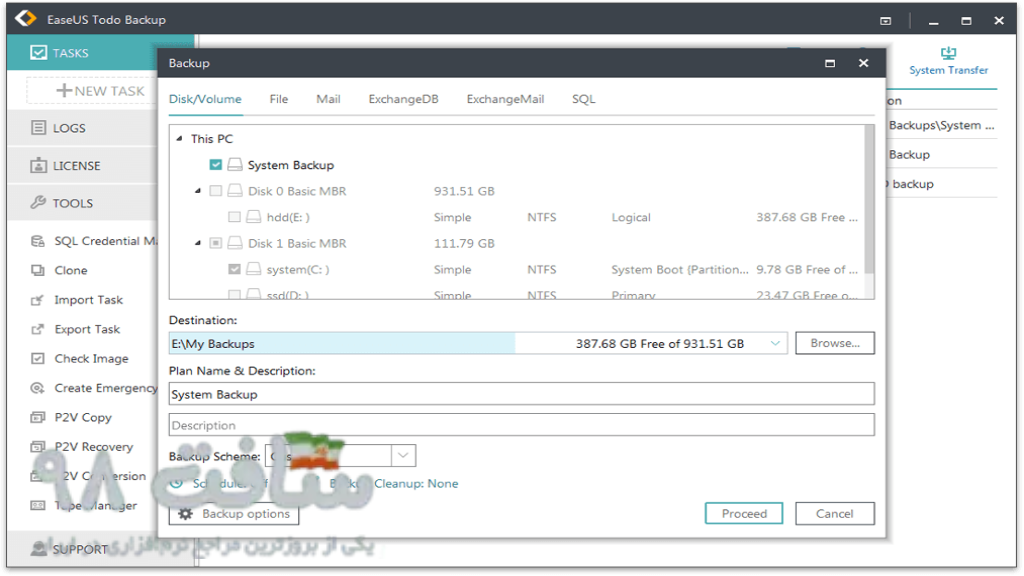Screen dimensions: 1024x576
Task: Click the Create Emergency Disk icon
Action: pos(38,388)
